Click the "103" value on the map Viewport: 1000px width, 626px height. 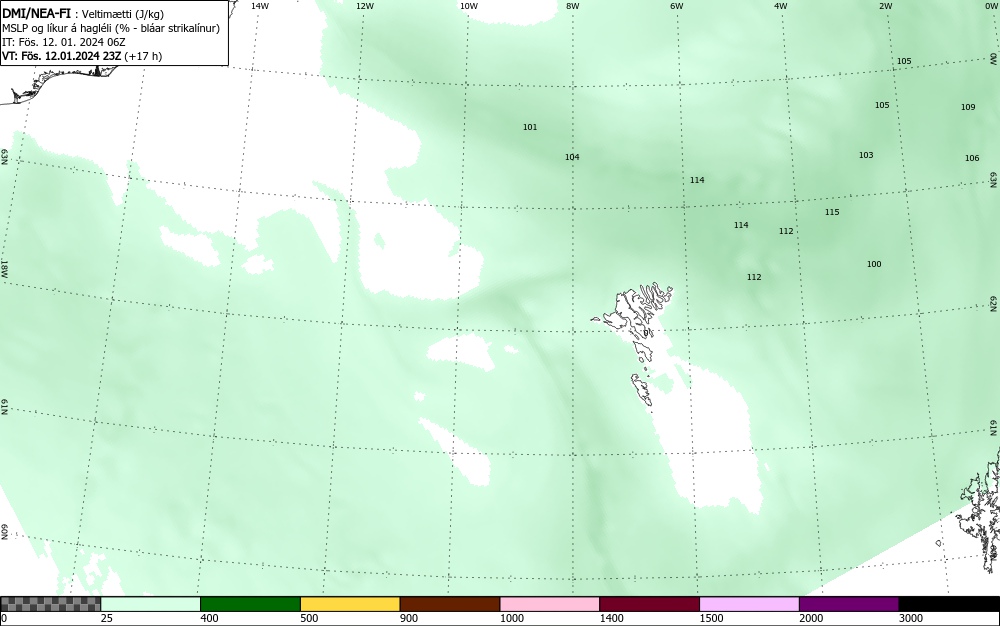point(865,155)
